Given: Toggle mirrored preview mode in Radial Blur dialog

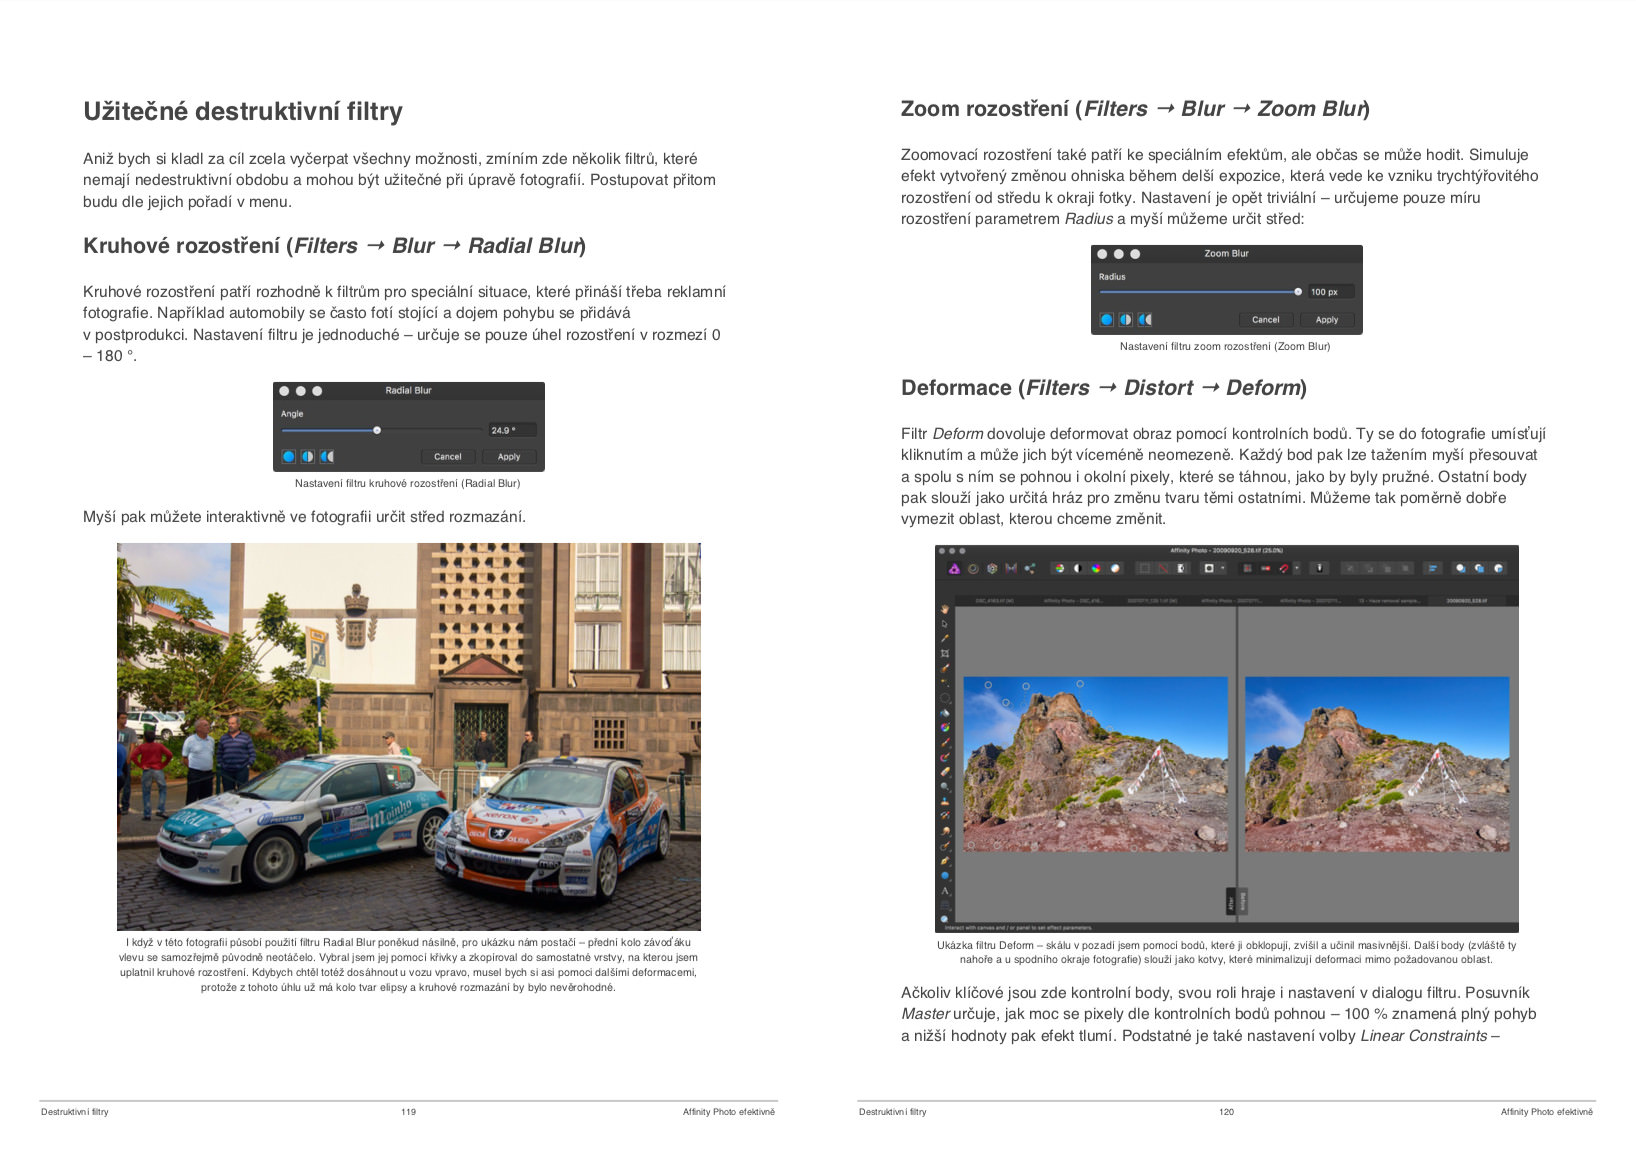Looking at the screenshot, I should (326, 456).
